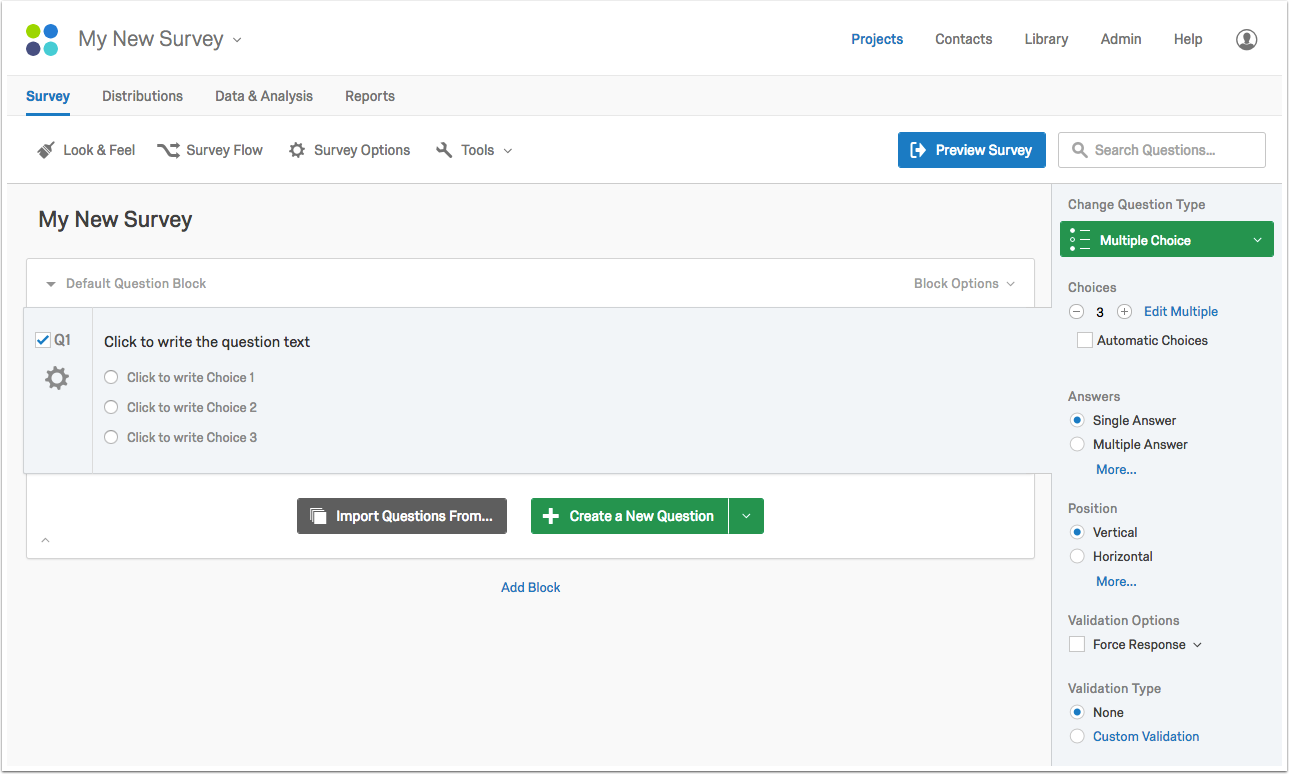The width and height of the screenshot is (1289, 774).
Task: Click inside the Search Questions field
Action: (1160, 149)
